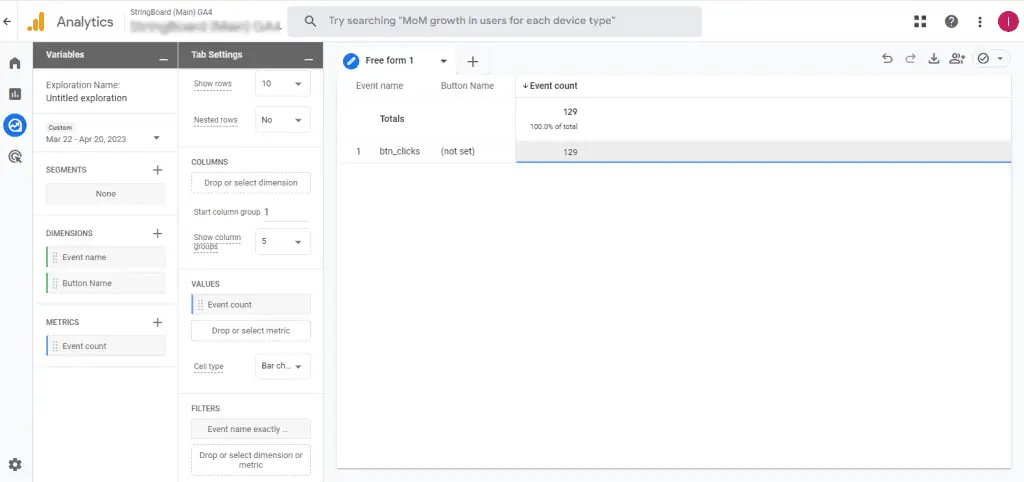The height and width of the screenshot is (482, 1024).
Task: Open the Show column groups dropdown
Action: coord(283,241)
